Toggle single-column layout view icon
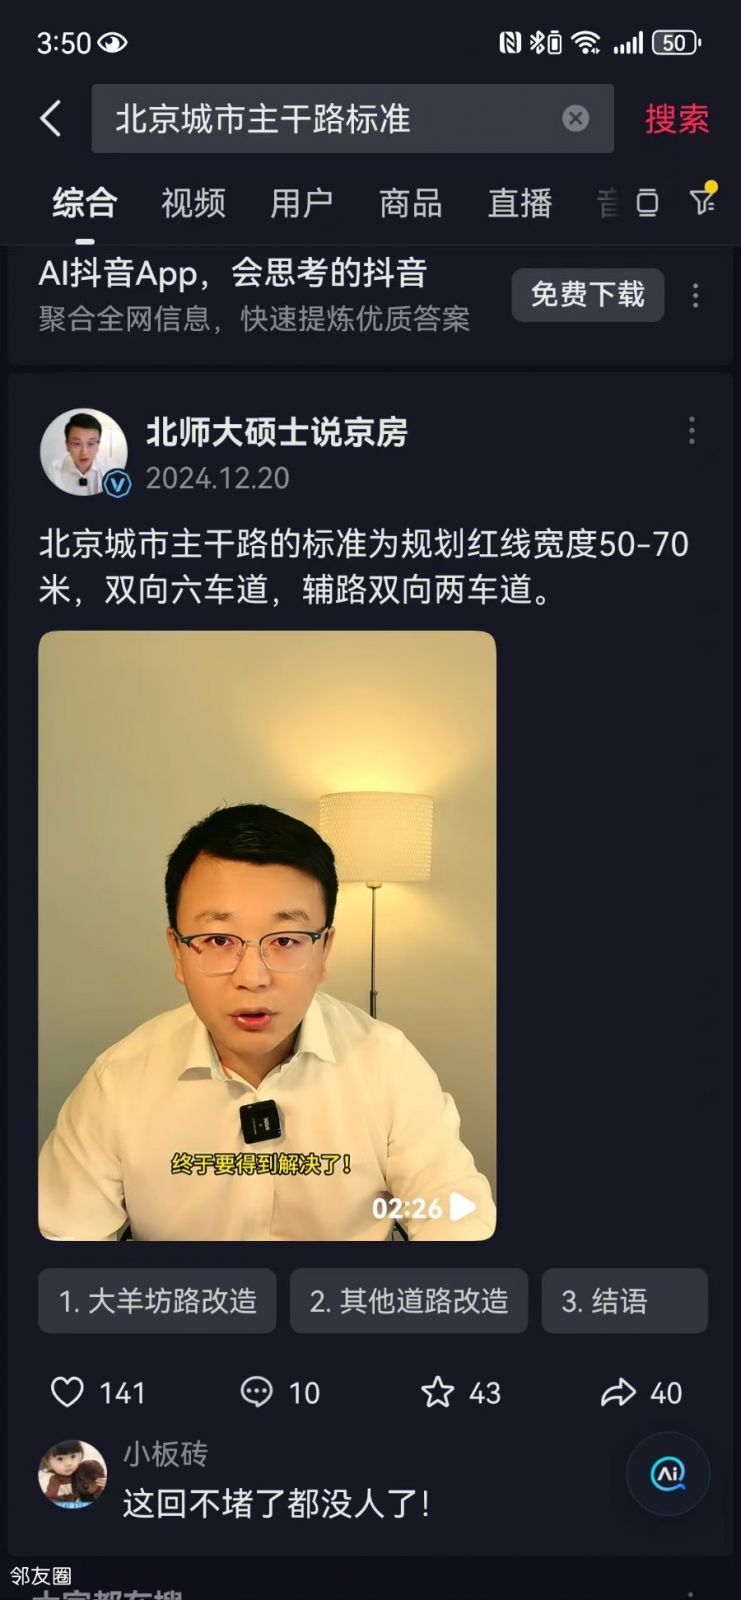This screenshot has width=741, height=1600. [x=647, y=203]
